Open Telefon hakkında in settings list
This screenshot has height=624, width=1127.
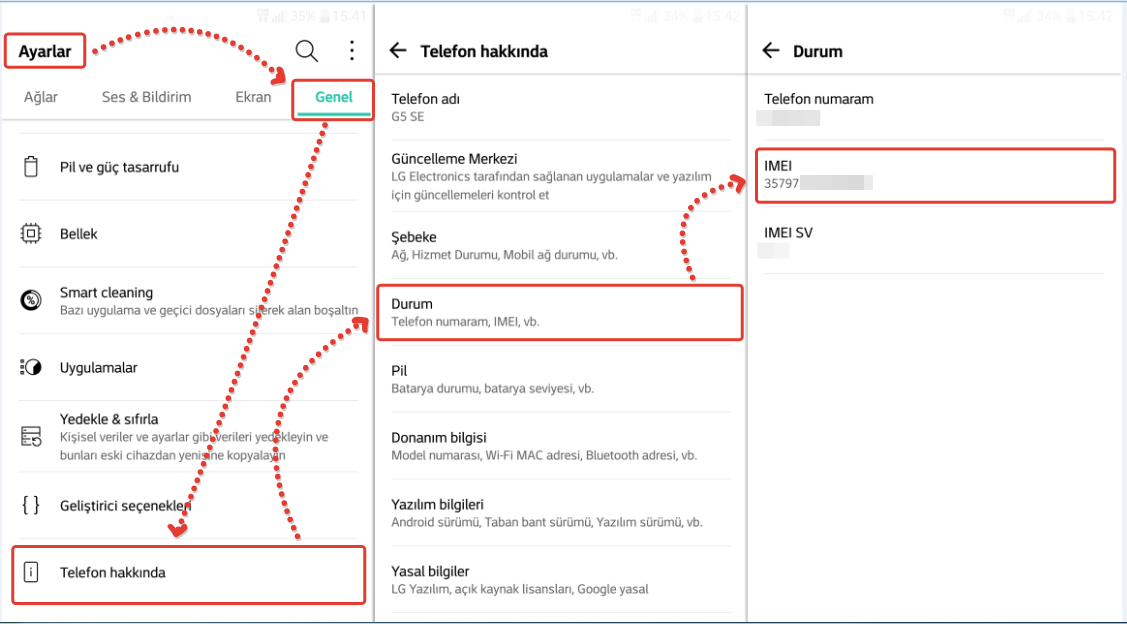[188, 573]
